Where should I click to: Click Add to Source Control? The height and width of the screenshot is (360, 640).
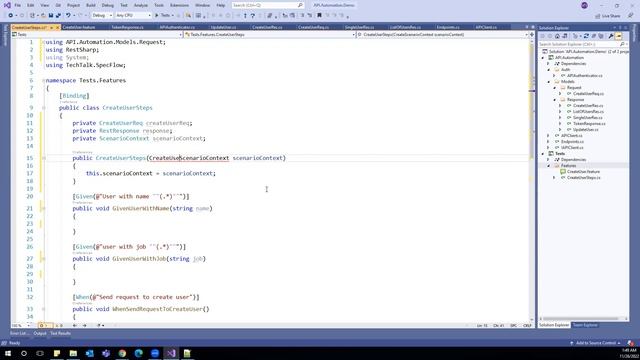[x=595, y=343]
